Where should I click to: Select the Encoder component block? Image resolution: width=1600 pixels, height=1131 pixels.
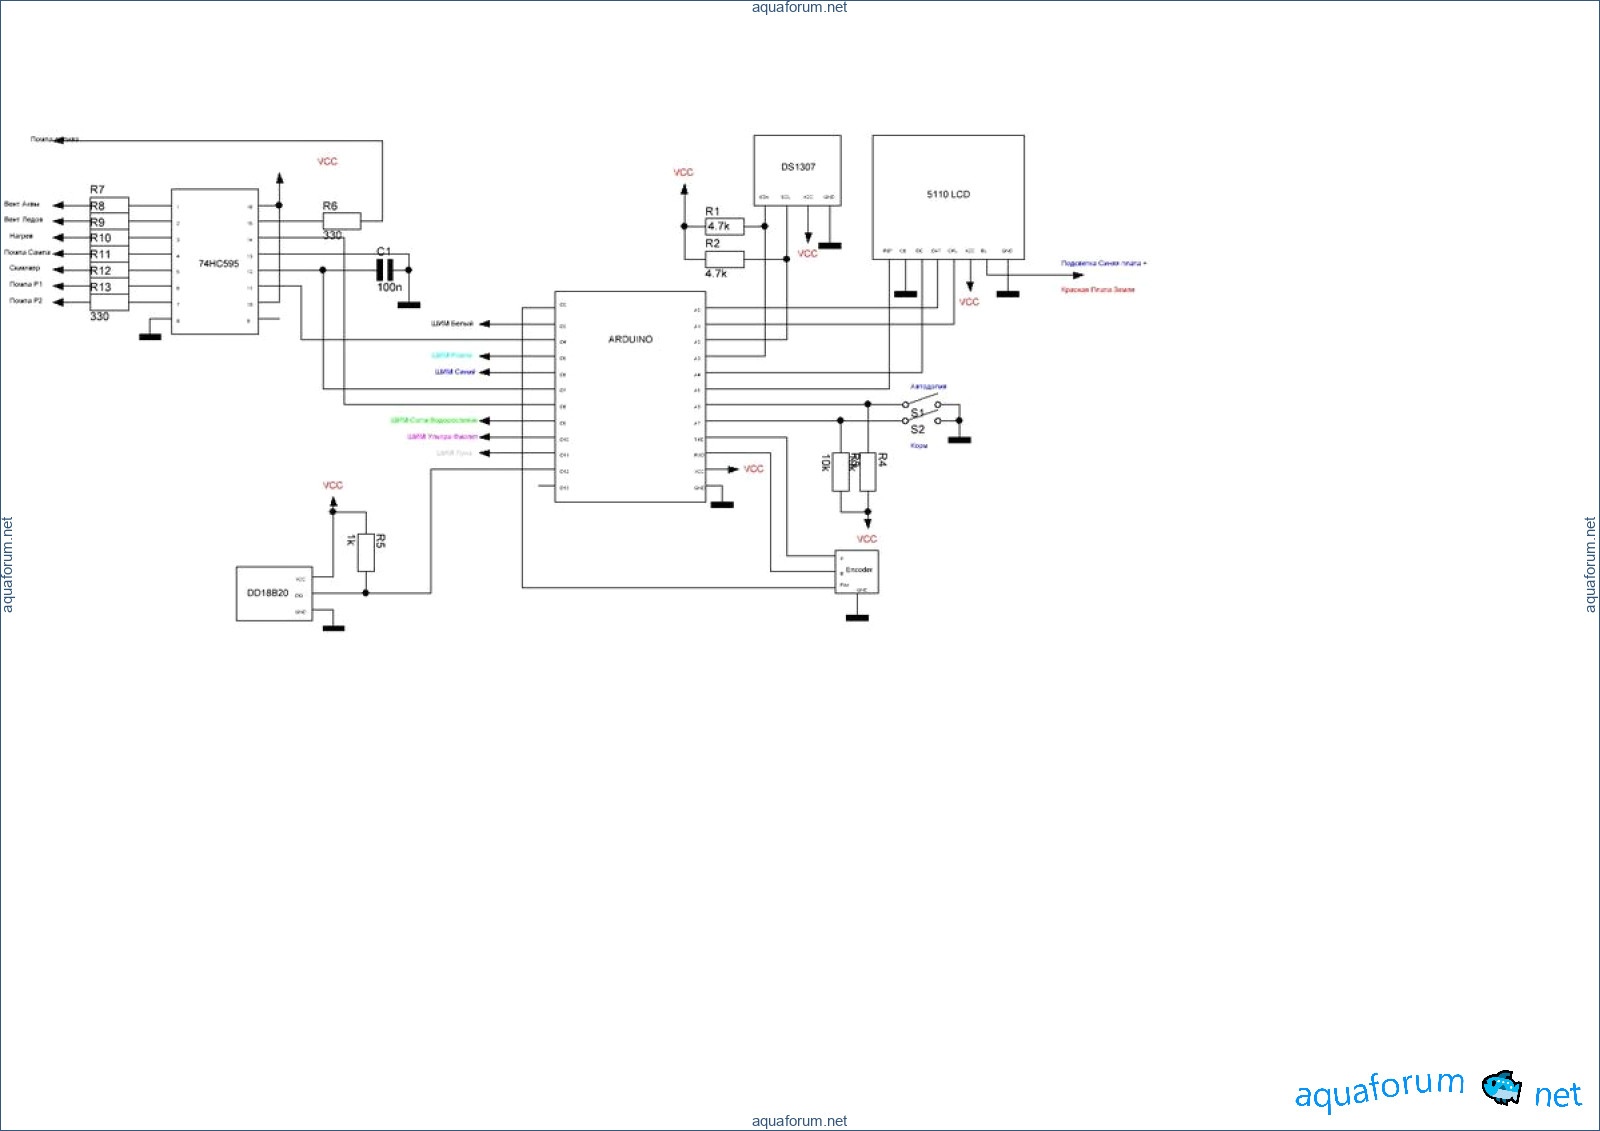(857, 571)
